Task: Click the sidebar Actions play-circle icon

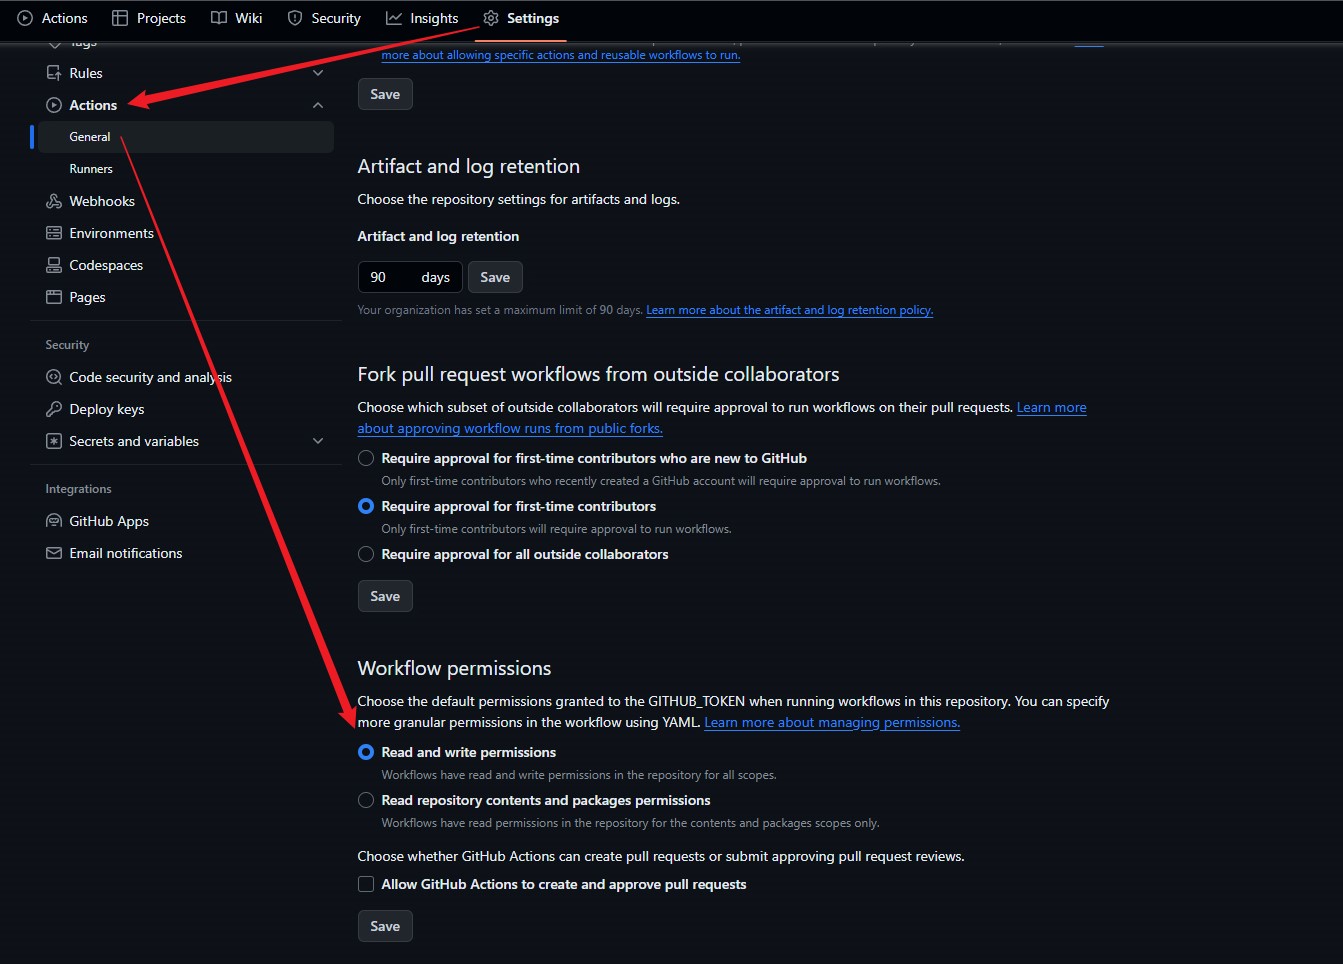Action: click(54, 105)
